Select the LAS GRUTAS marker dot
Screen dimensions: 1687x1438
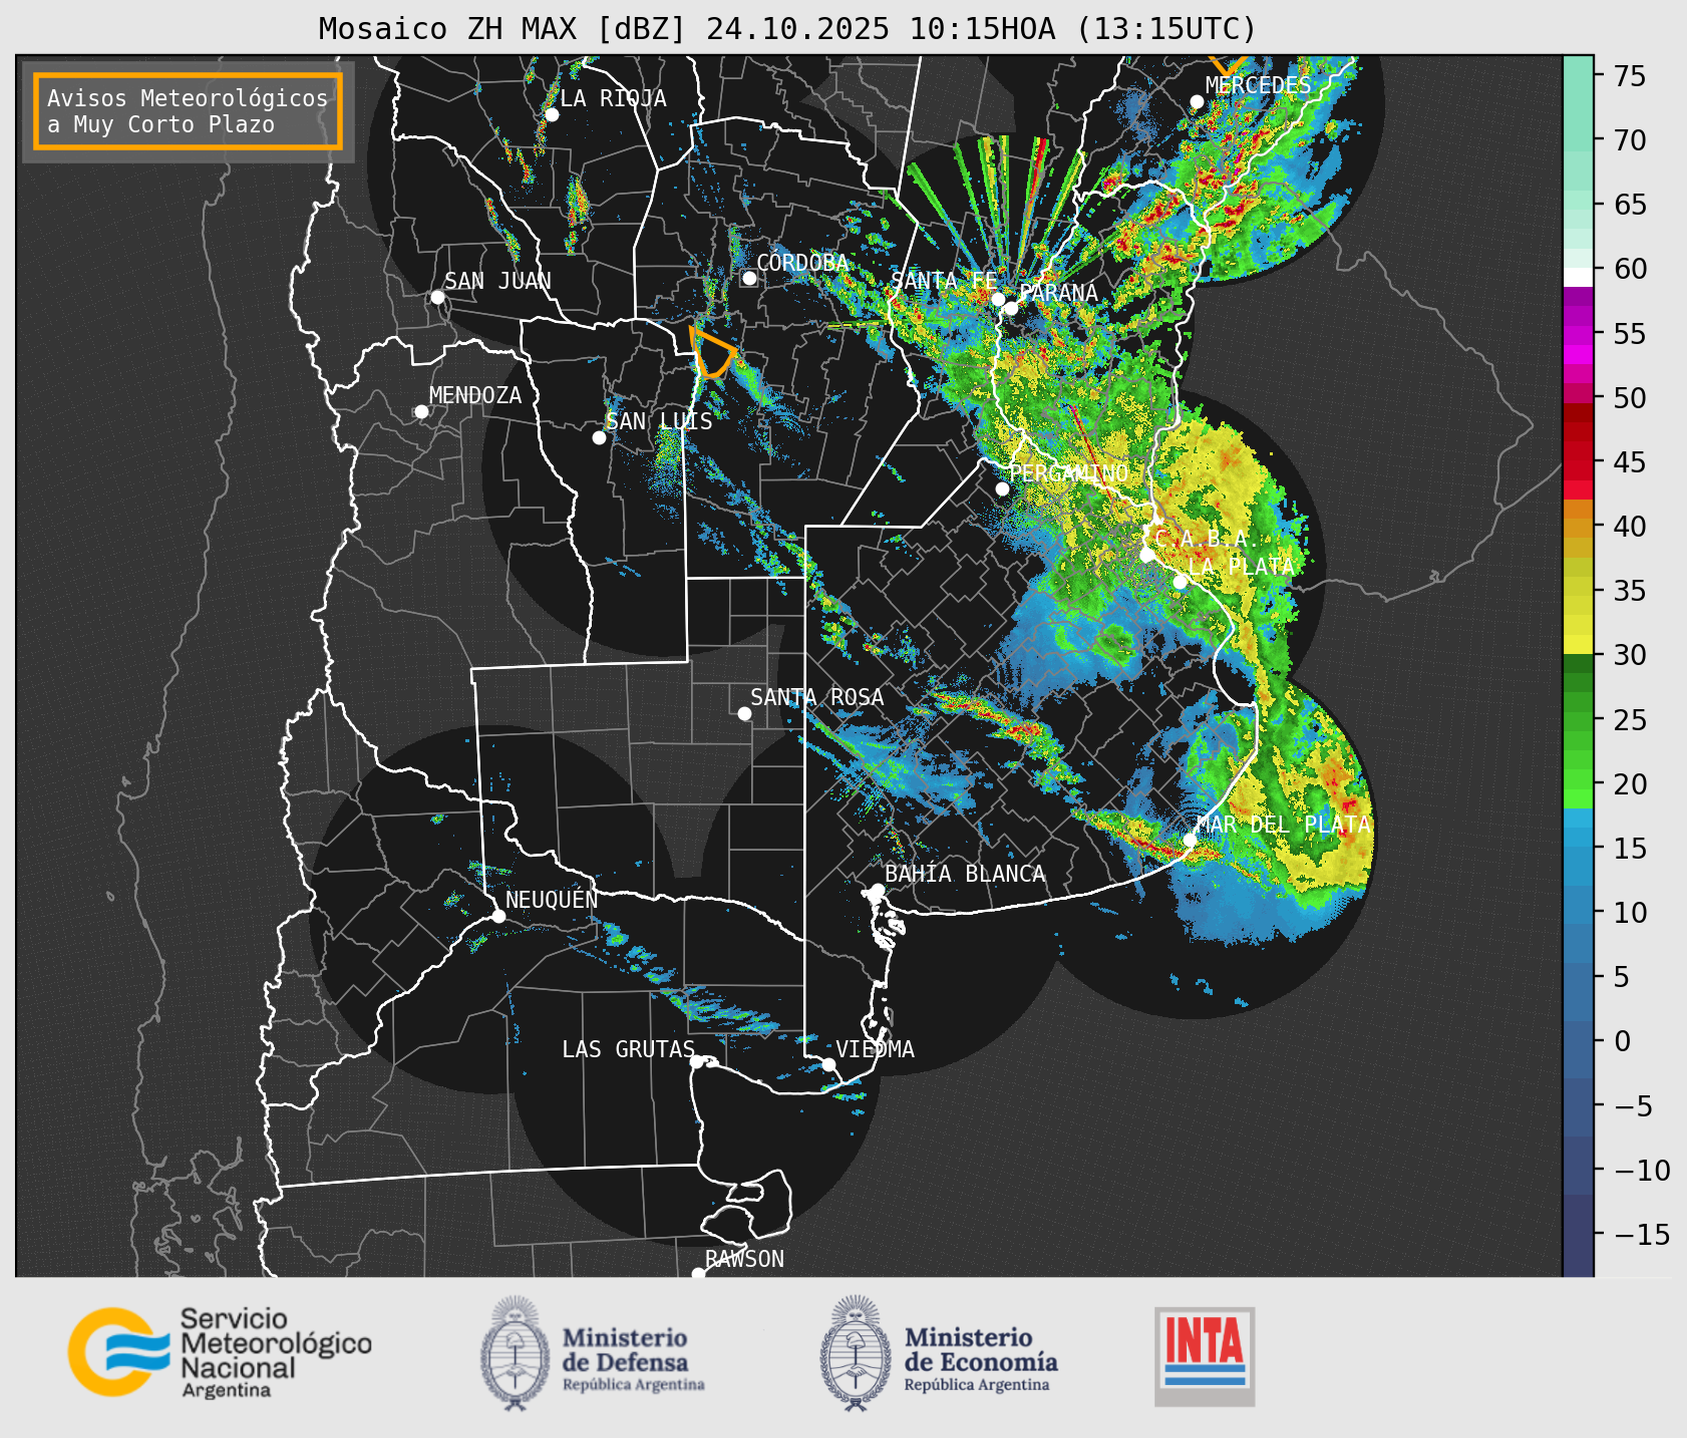click(697, 1062)
